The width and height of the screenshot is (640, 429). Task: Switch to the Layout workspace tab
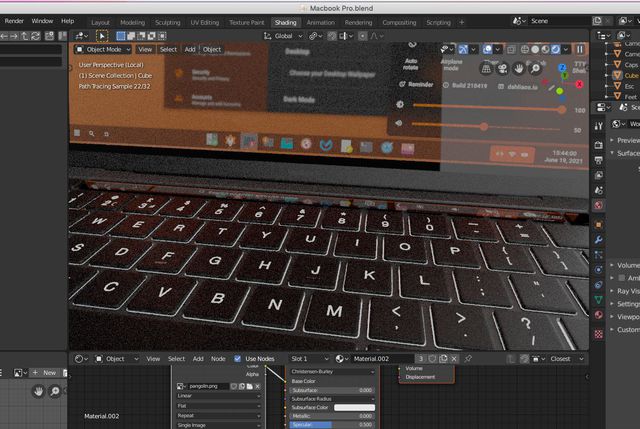point(100,22)
